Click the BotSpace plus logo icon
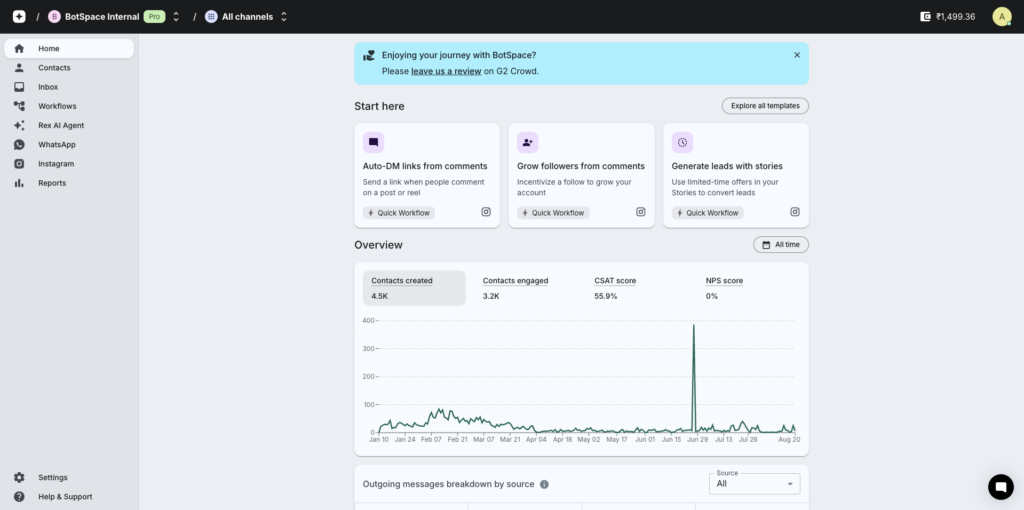This screenshot has width=1024, height=510. coord(19,16)
